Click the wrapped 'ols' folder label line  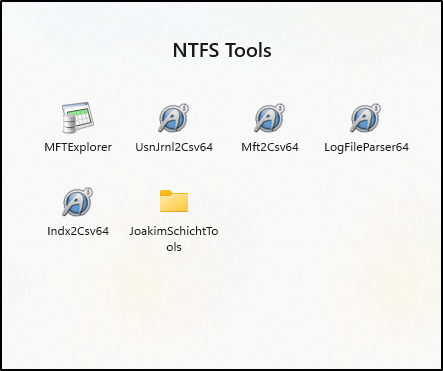(174, 247)
